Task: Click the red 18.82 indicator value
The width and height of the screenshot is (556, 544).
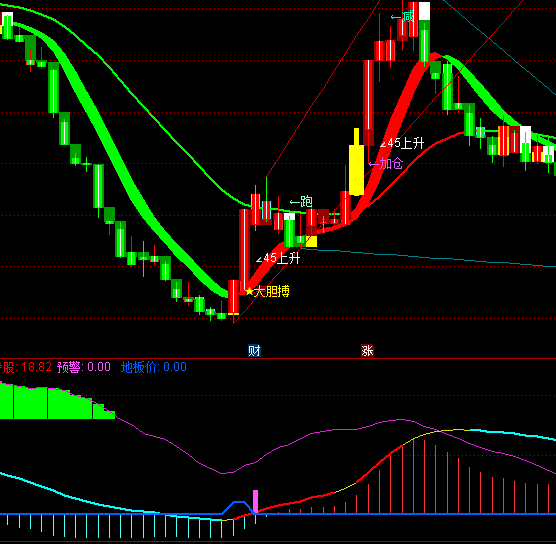Action: pos(36,367)
